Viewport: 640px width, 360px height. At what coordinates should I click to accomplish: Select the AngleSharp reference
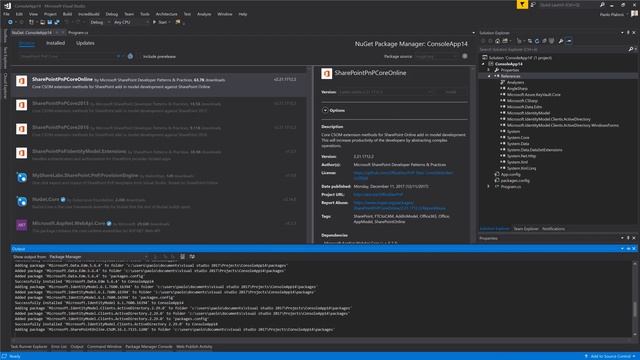click(x=517, y=89)
